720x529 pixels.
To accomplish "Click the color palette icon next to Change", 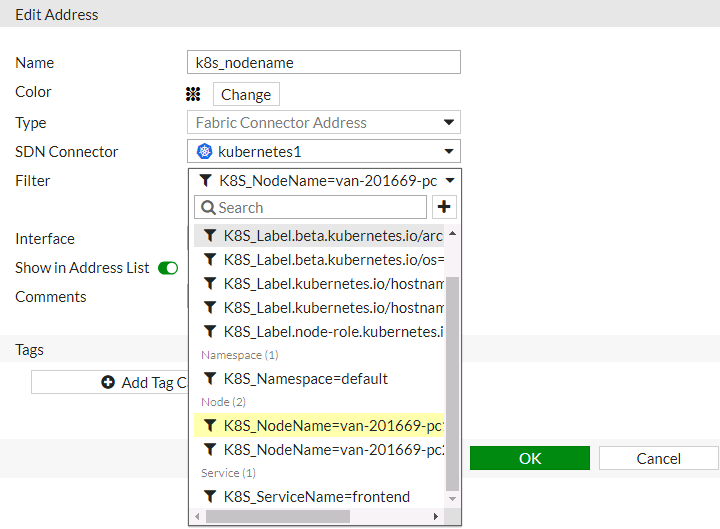I will pyautogui.click(x=194, y=94).
